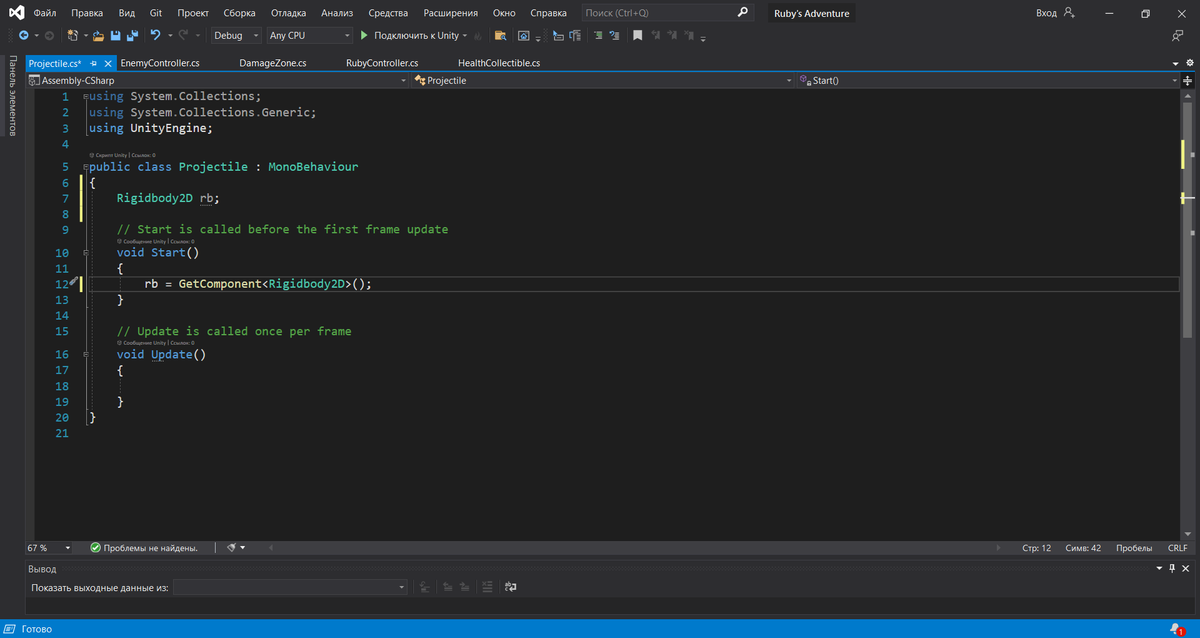The image size is (1200, 638).
Task: Save the current file with floppy icon
Action: 116,35
